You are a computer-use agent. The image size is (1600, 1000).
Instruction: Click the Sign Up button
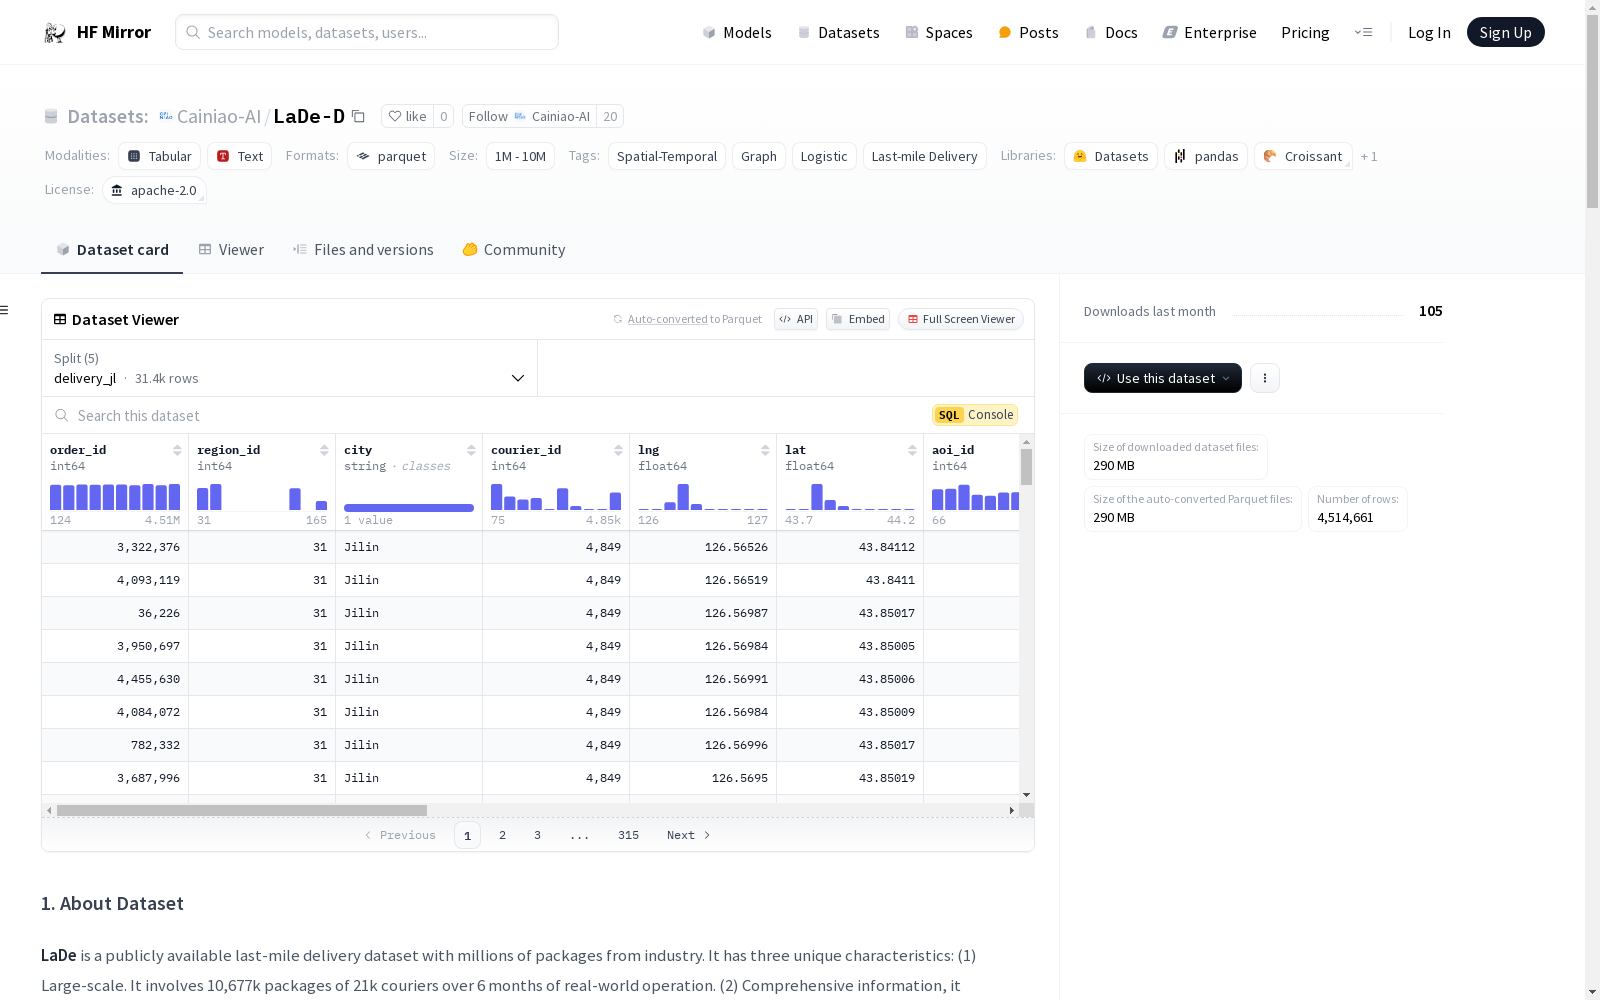[1505, 32]
